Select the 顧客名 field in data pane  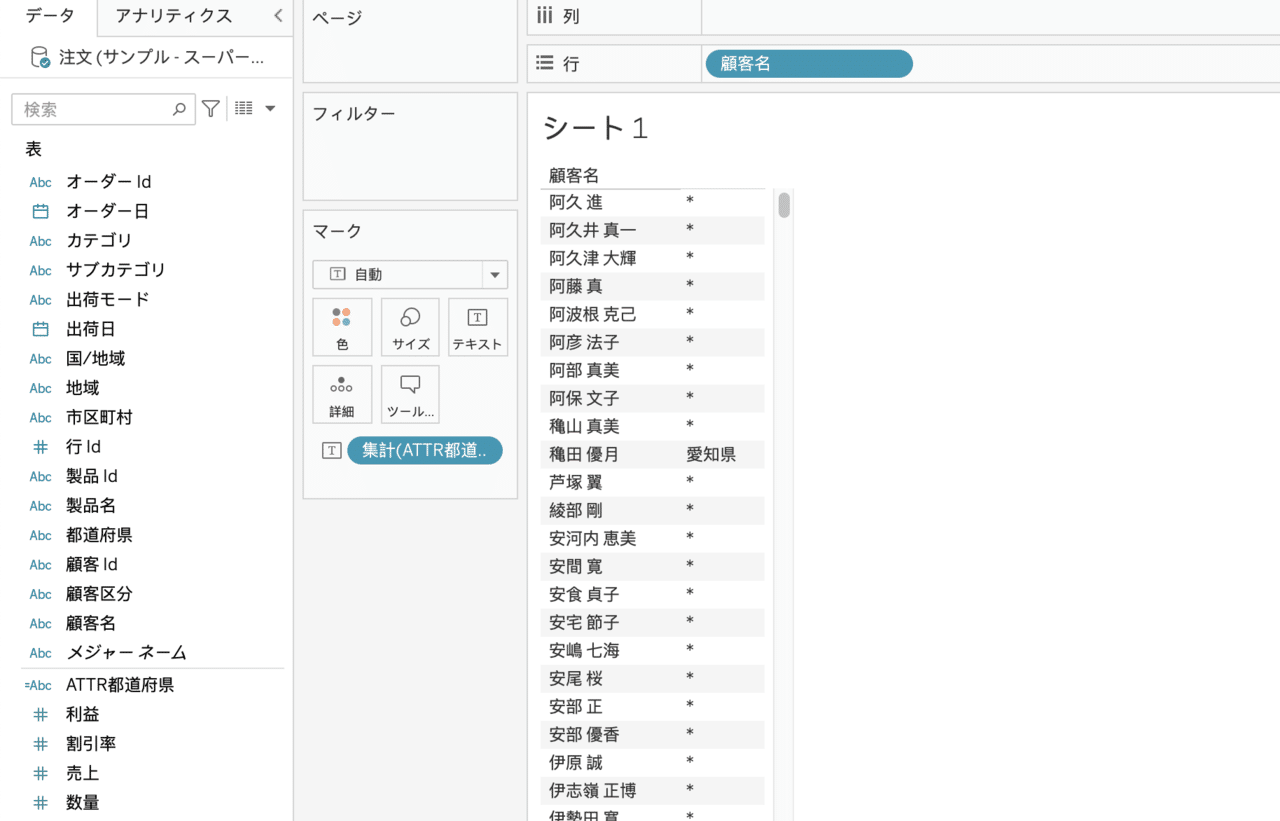pyautogui.click(x=91, y=623)
